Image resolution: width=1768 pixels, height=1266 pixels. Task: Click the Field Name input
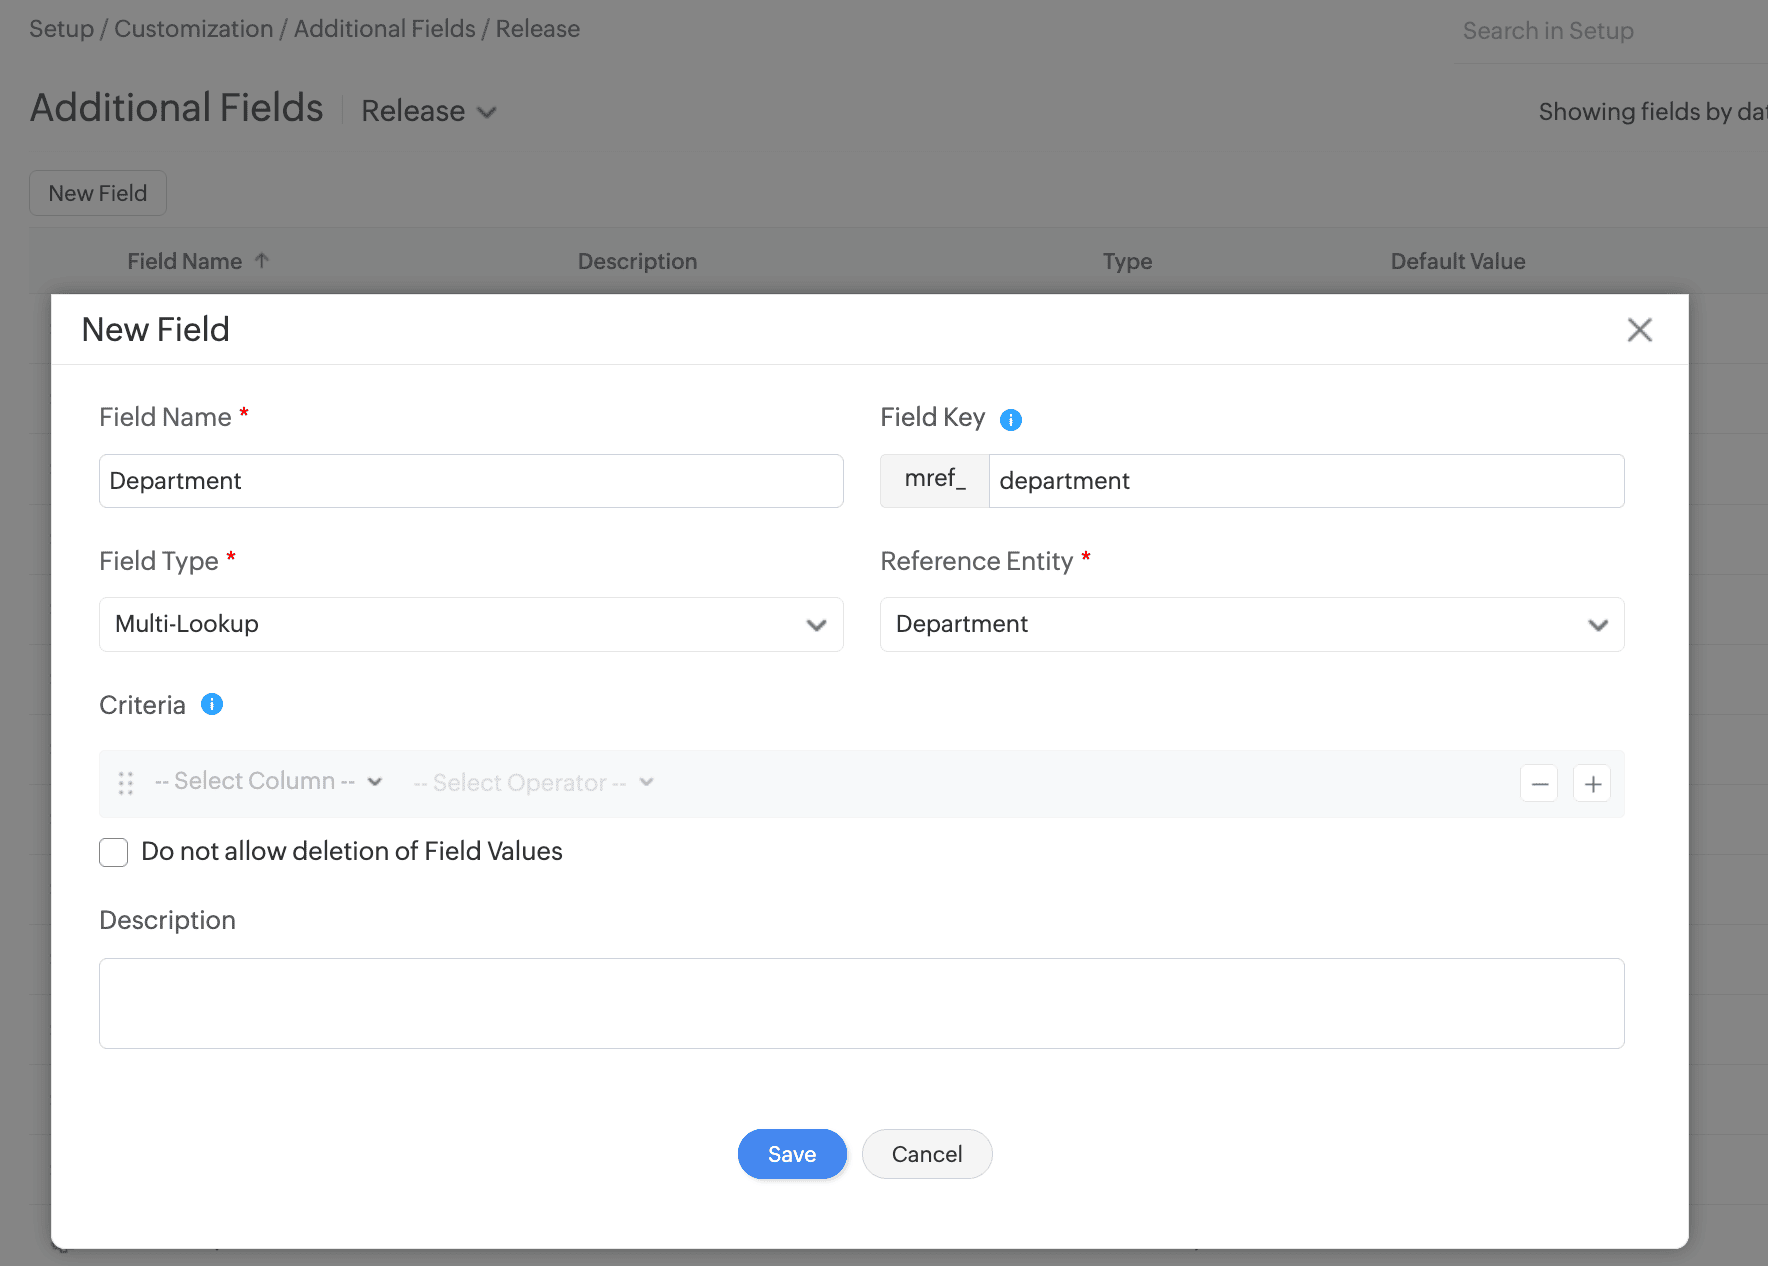(471, 481)
